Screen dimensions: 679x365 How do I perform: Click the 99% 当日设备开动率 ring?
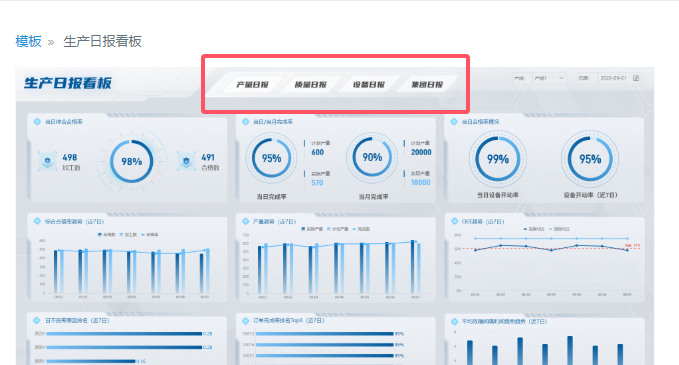point(498,159)
